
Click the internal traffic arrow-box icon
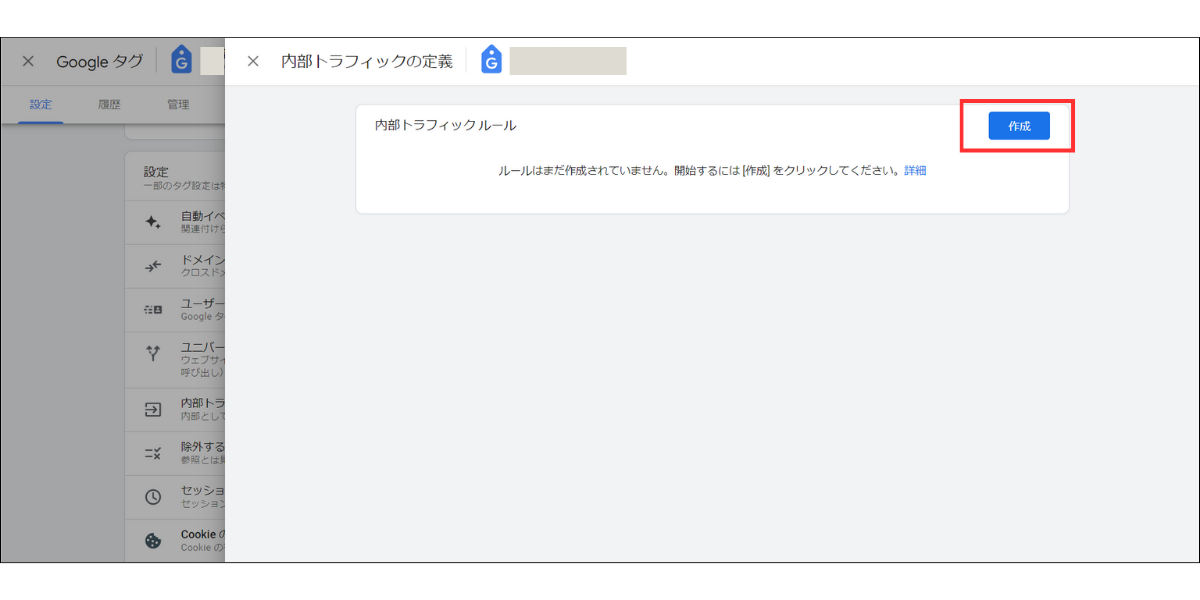[x=153, y=409]
